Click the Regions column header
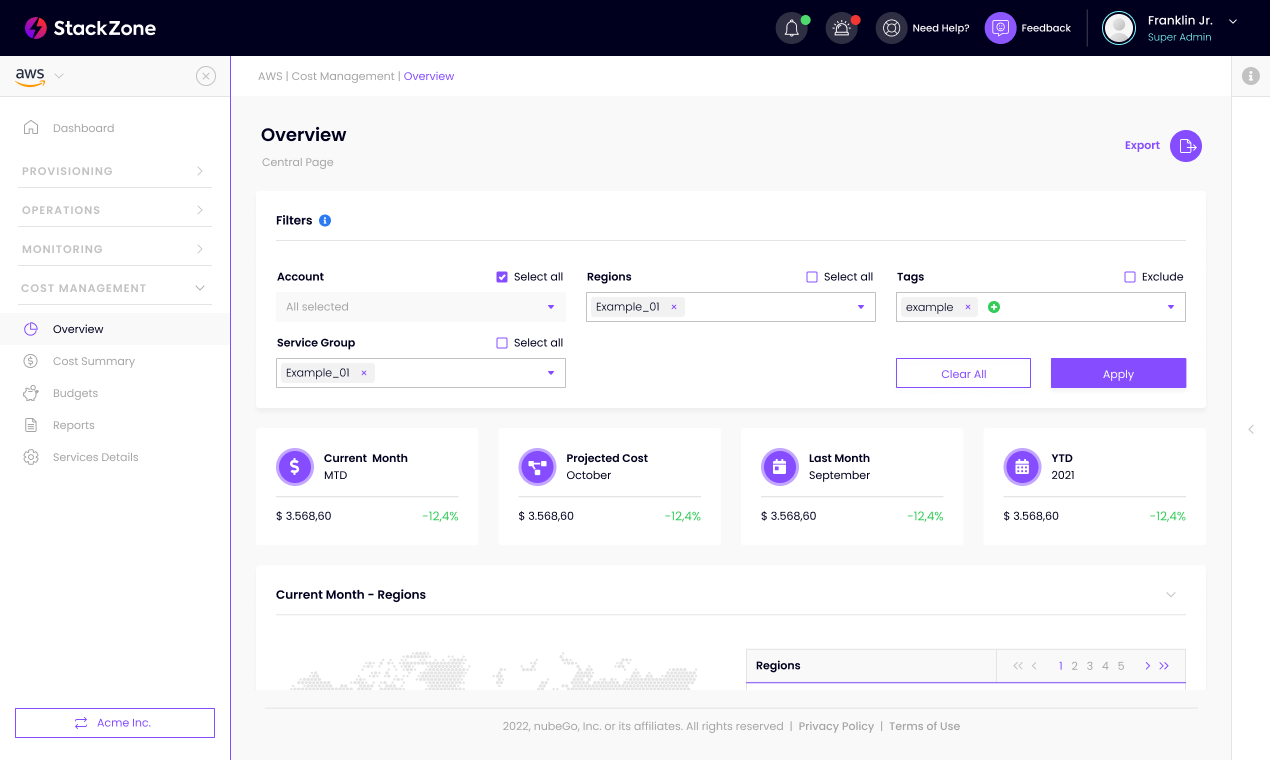 871,666
